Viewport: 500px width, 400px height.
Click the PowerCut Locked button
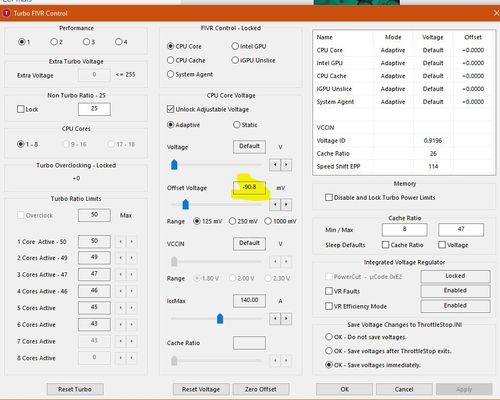click(455, 276)
